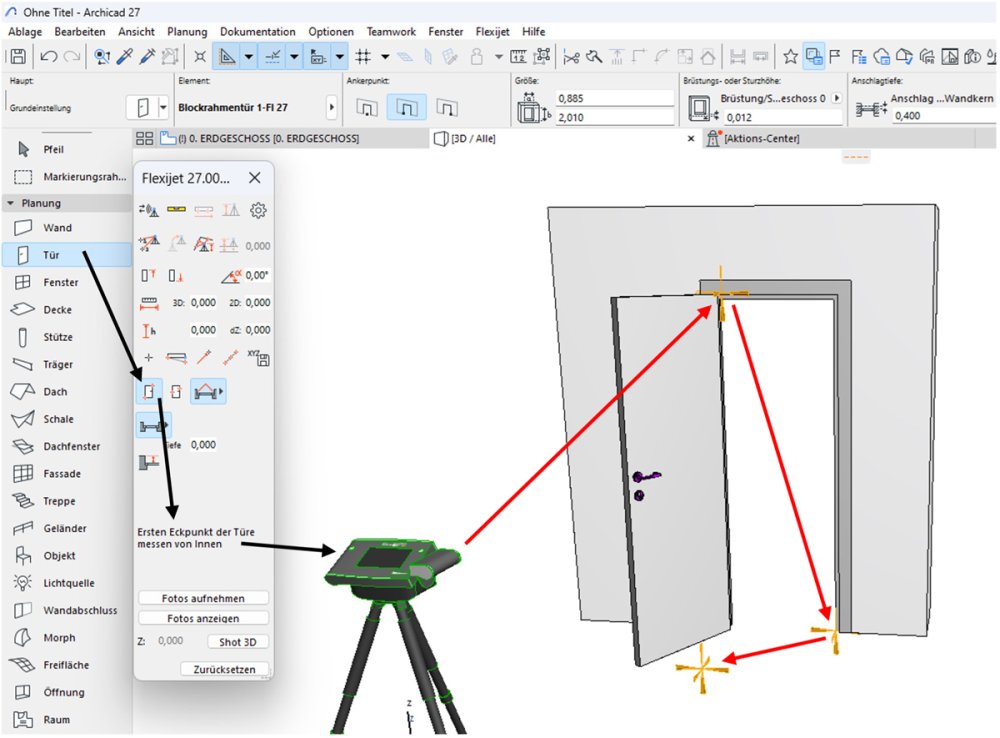Image resolution: width=1000 pixels, height=738 pixels.
Task: Select the Lichtquelle lamp tool
Action: [x=66, y=583]
